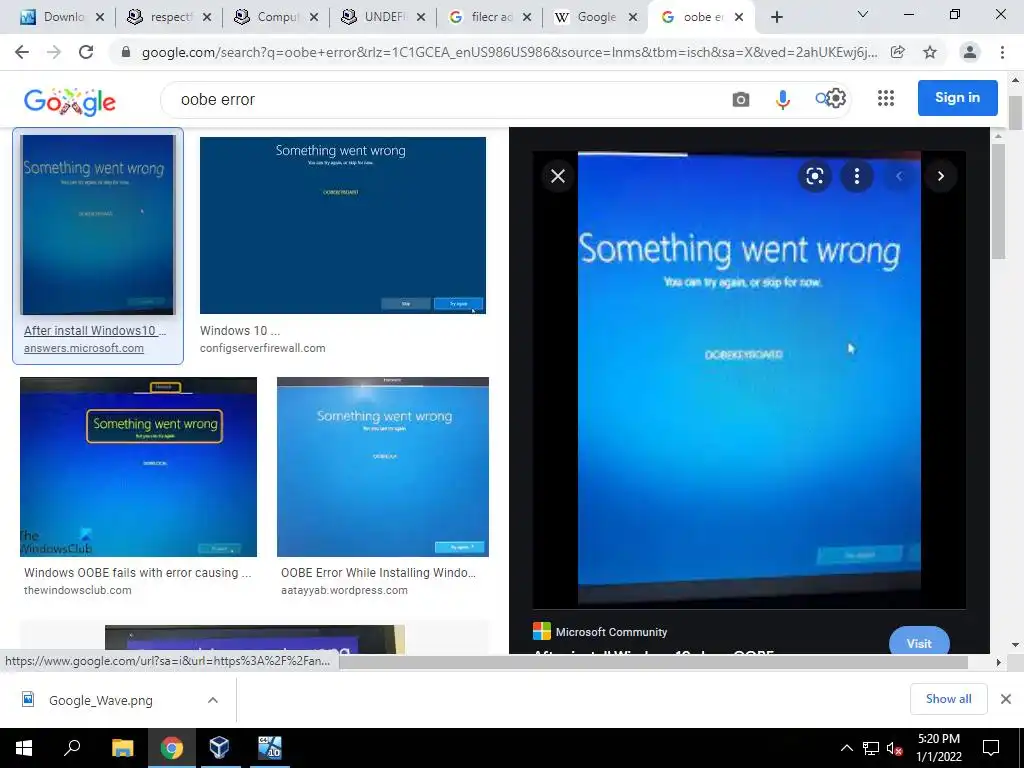Viewport: 1024px width, 768px height.
Task: Click the Sign in button
Action: [957, 98]
